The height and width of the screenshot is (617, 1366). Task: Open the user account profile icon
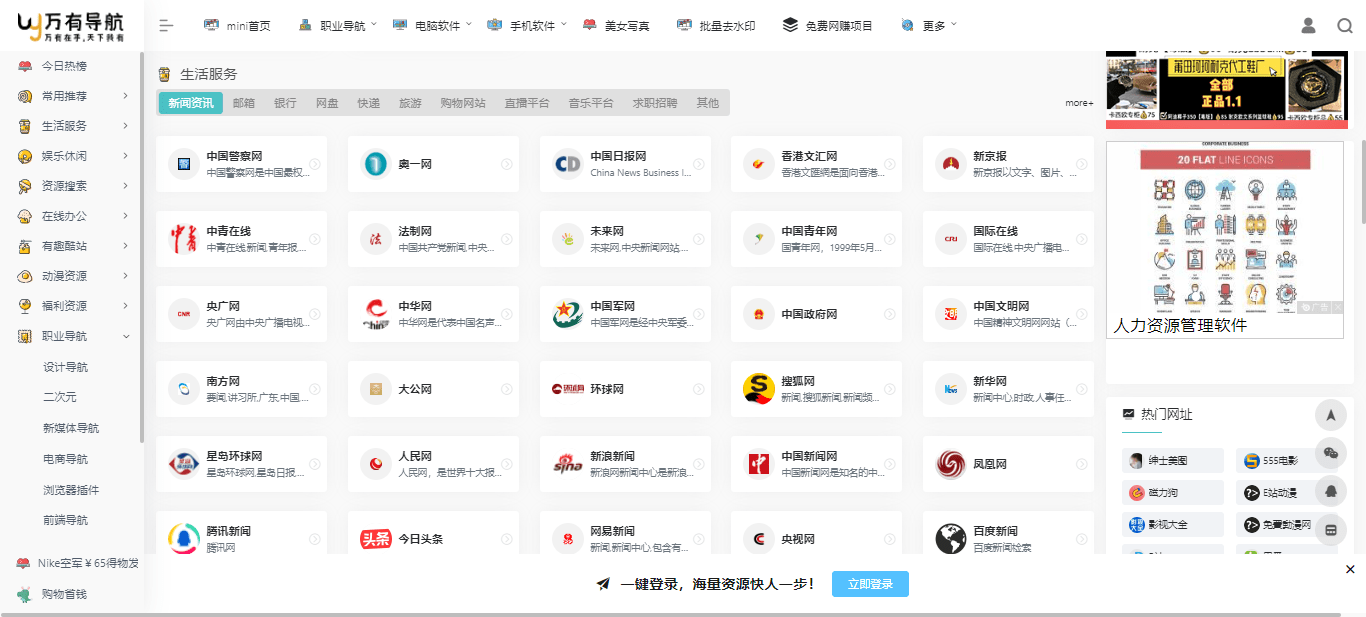coord(1308,26)
